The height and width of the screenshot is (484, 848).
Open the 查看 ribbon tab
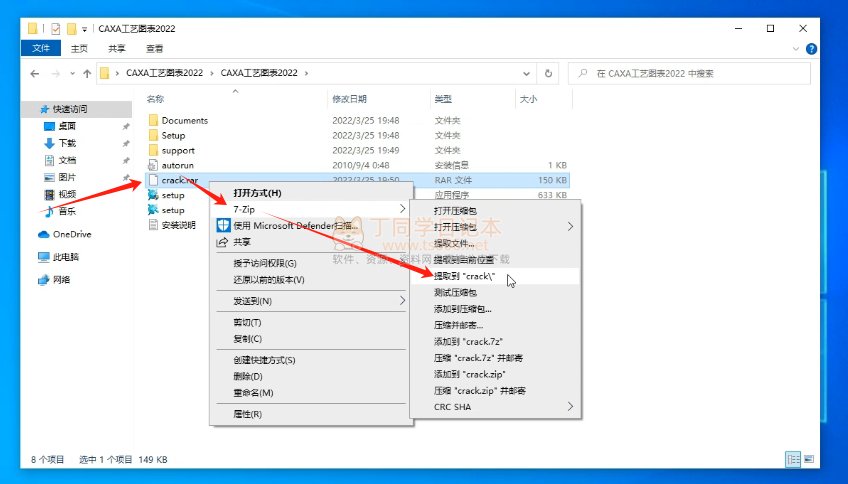coord(155,48)
